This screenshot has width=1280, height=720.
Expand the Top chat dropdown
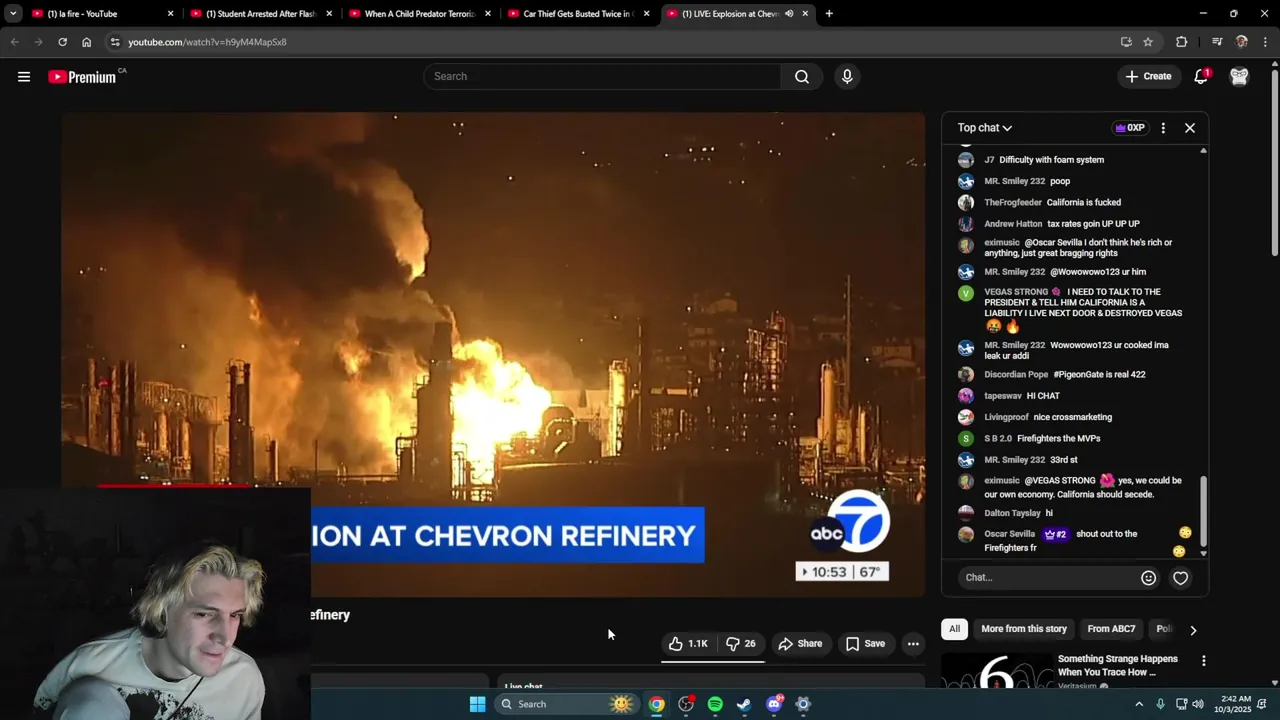(x=985, y=128)
